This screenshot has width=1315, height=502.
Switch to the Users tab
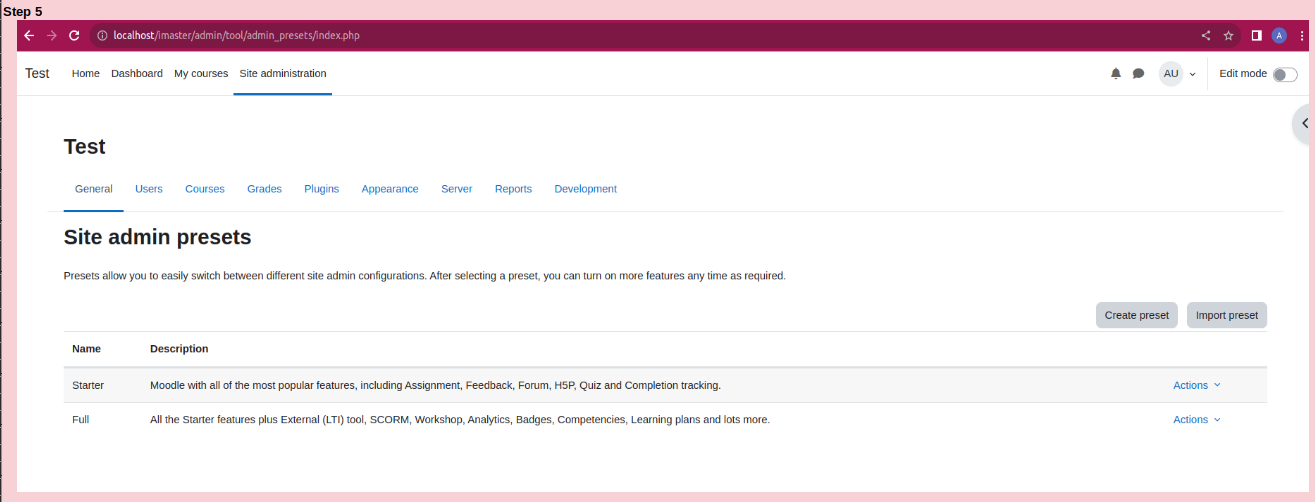(x=149, y=188)
